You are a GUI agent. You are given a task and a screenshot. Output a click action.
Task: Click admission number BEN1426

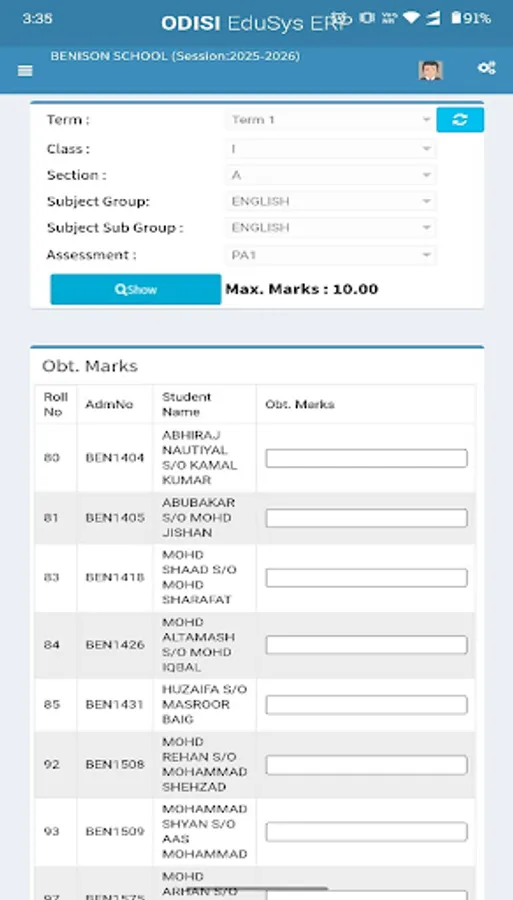(115, 645)
